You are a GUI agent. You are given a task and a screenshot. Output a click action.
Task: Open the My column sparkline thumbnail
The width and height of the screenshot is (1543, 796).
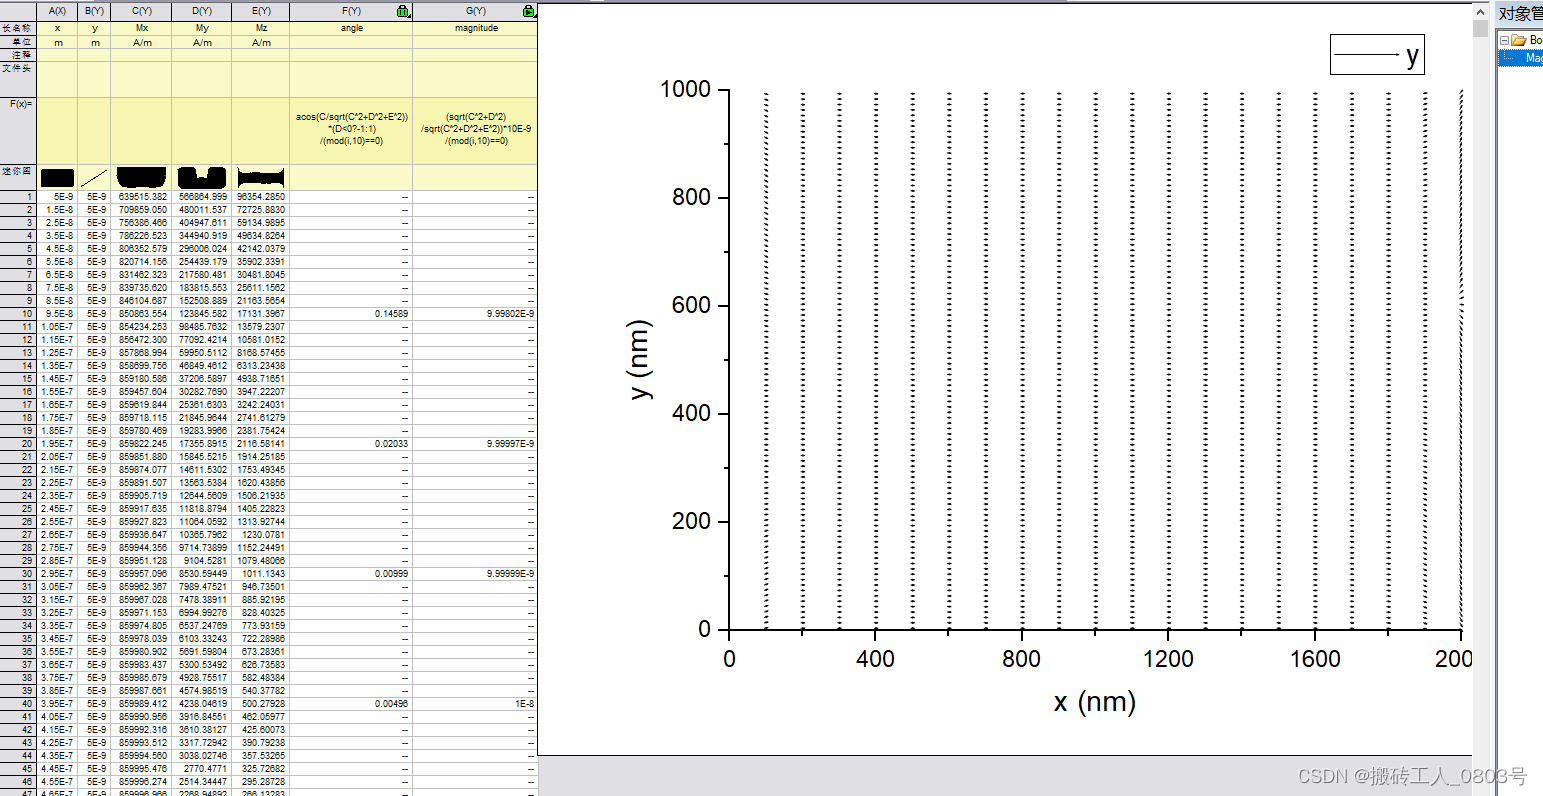pyautogui.click(x=202, y=178)
